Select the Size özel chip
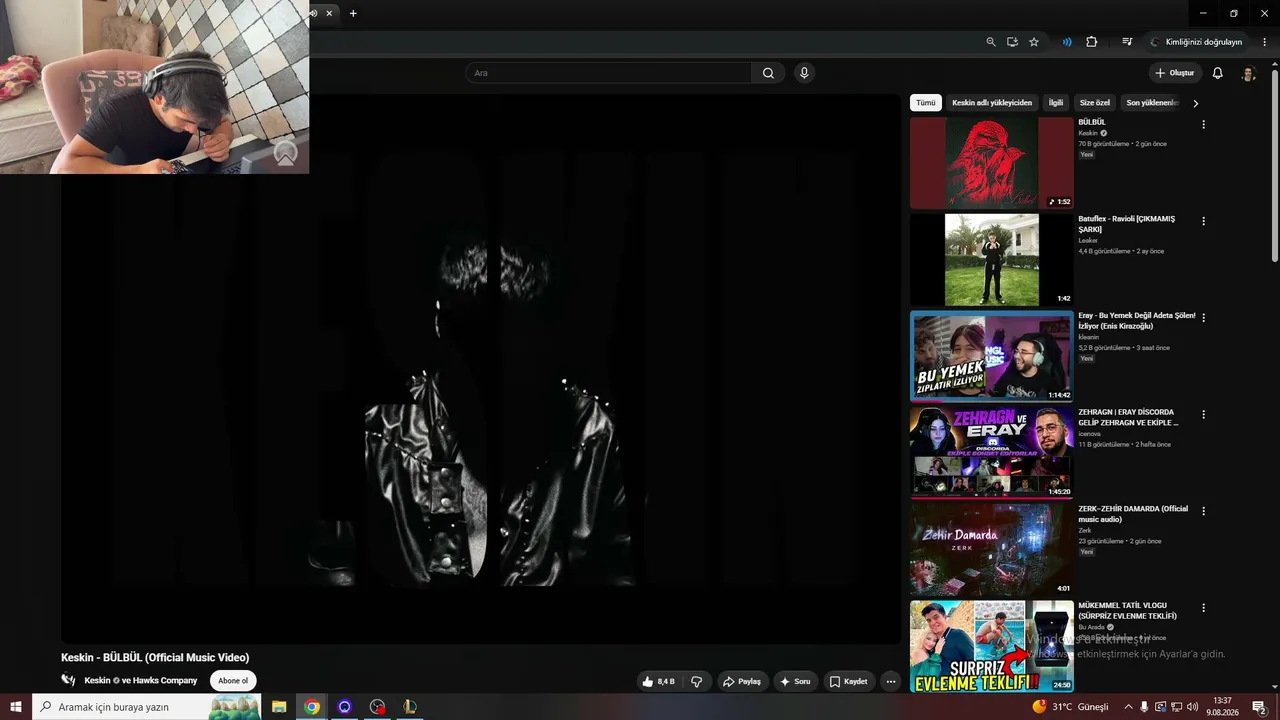This screenshot has width=1280, height=720. pos(1095,103)
